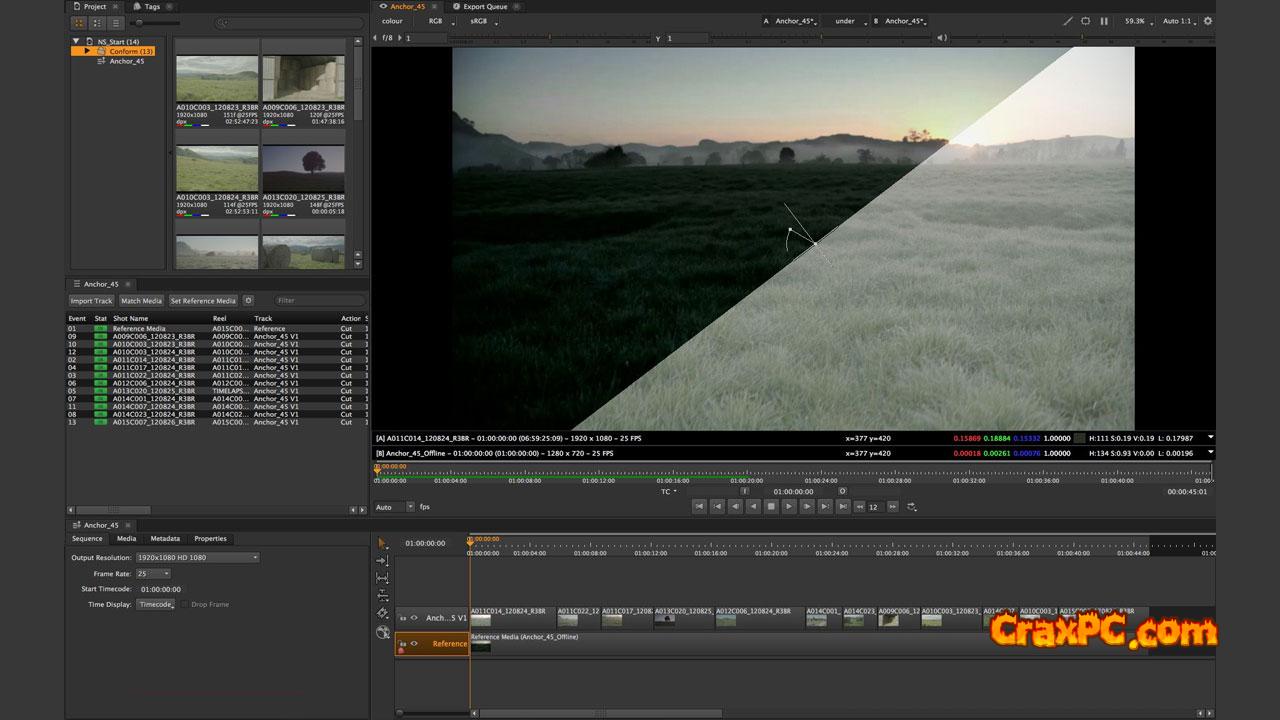Click the pause viewer icon
Screen dimensions: 1280x720
[1104, 21]
